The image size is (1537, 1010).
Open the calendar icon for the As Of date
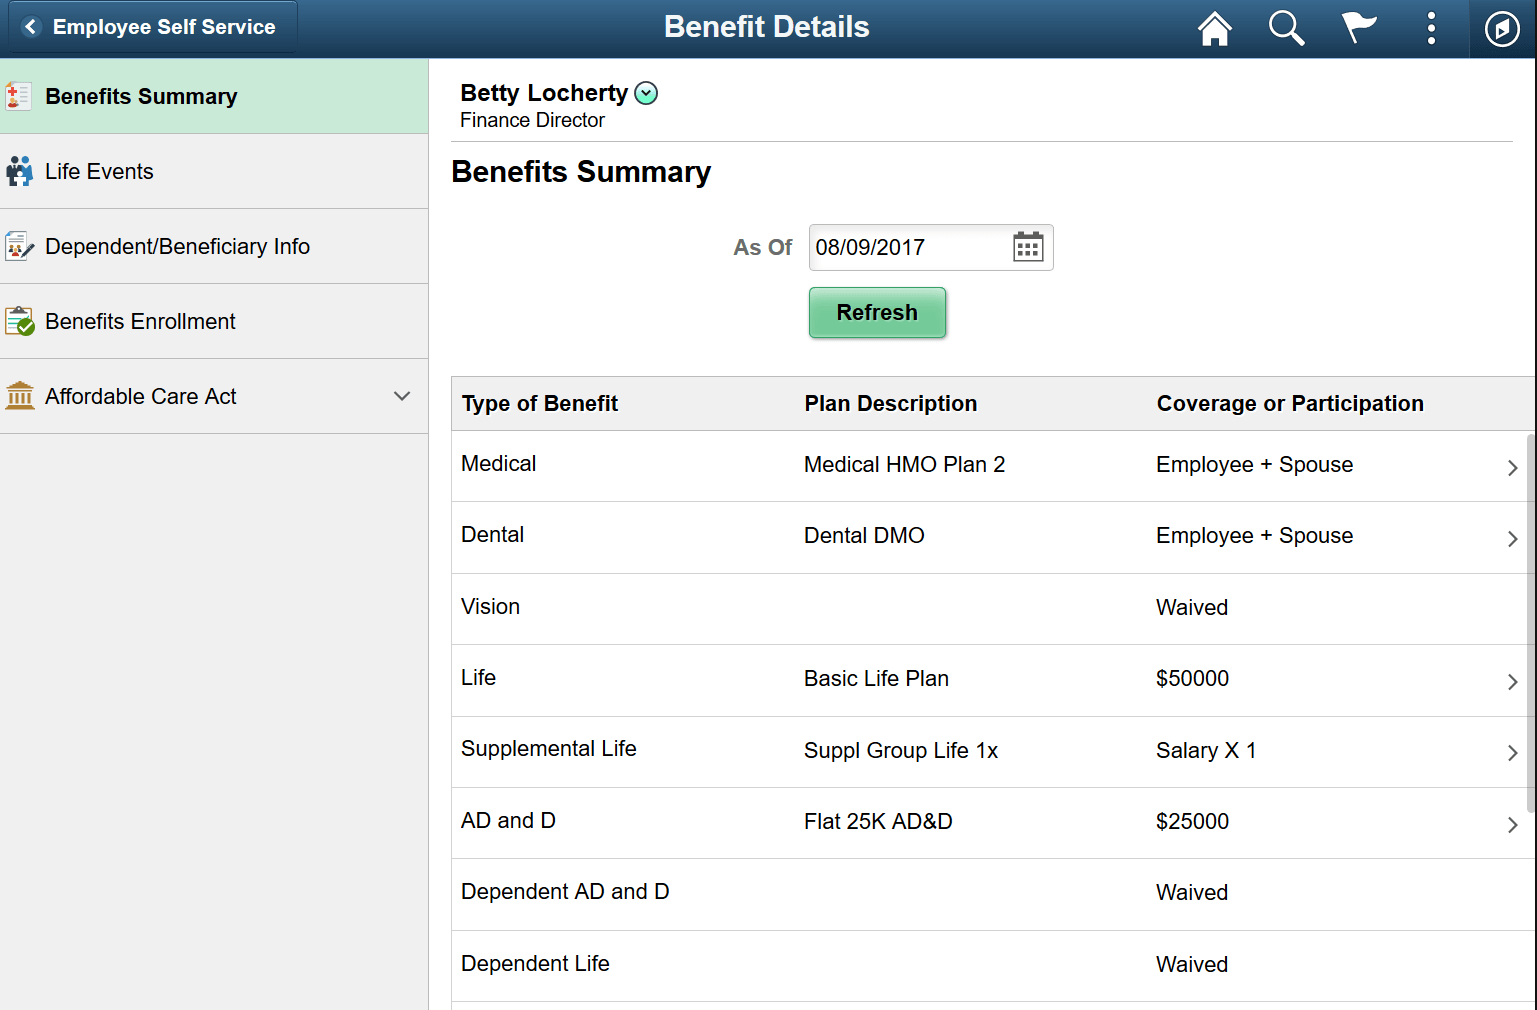point(1028,246)
